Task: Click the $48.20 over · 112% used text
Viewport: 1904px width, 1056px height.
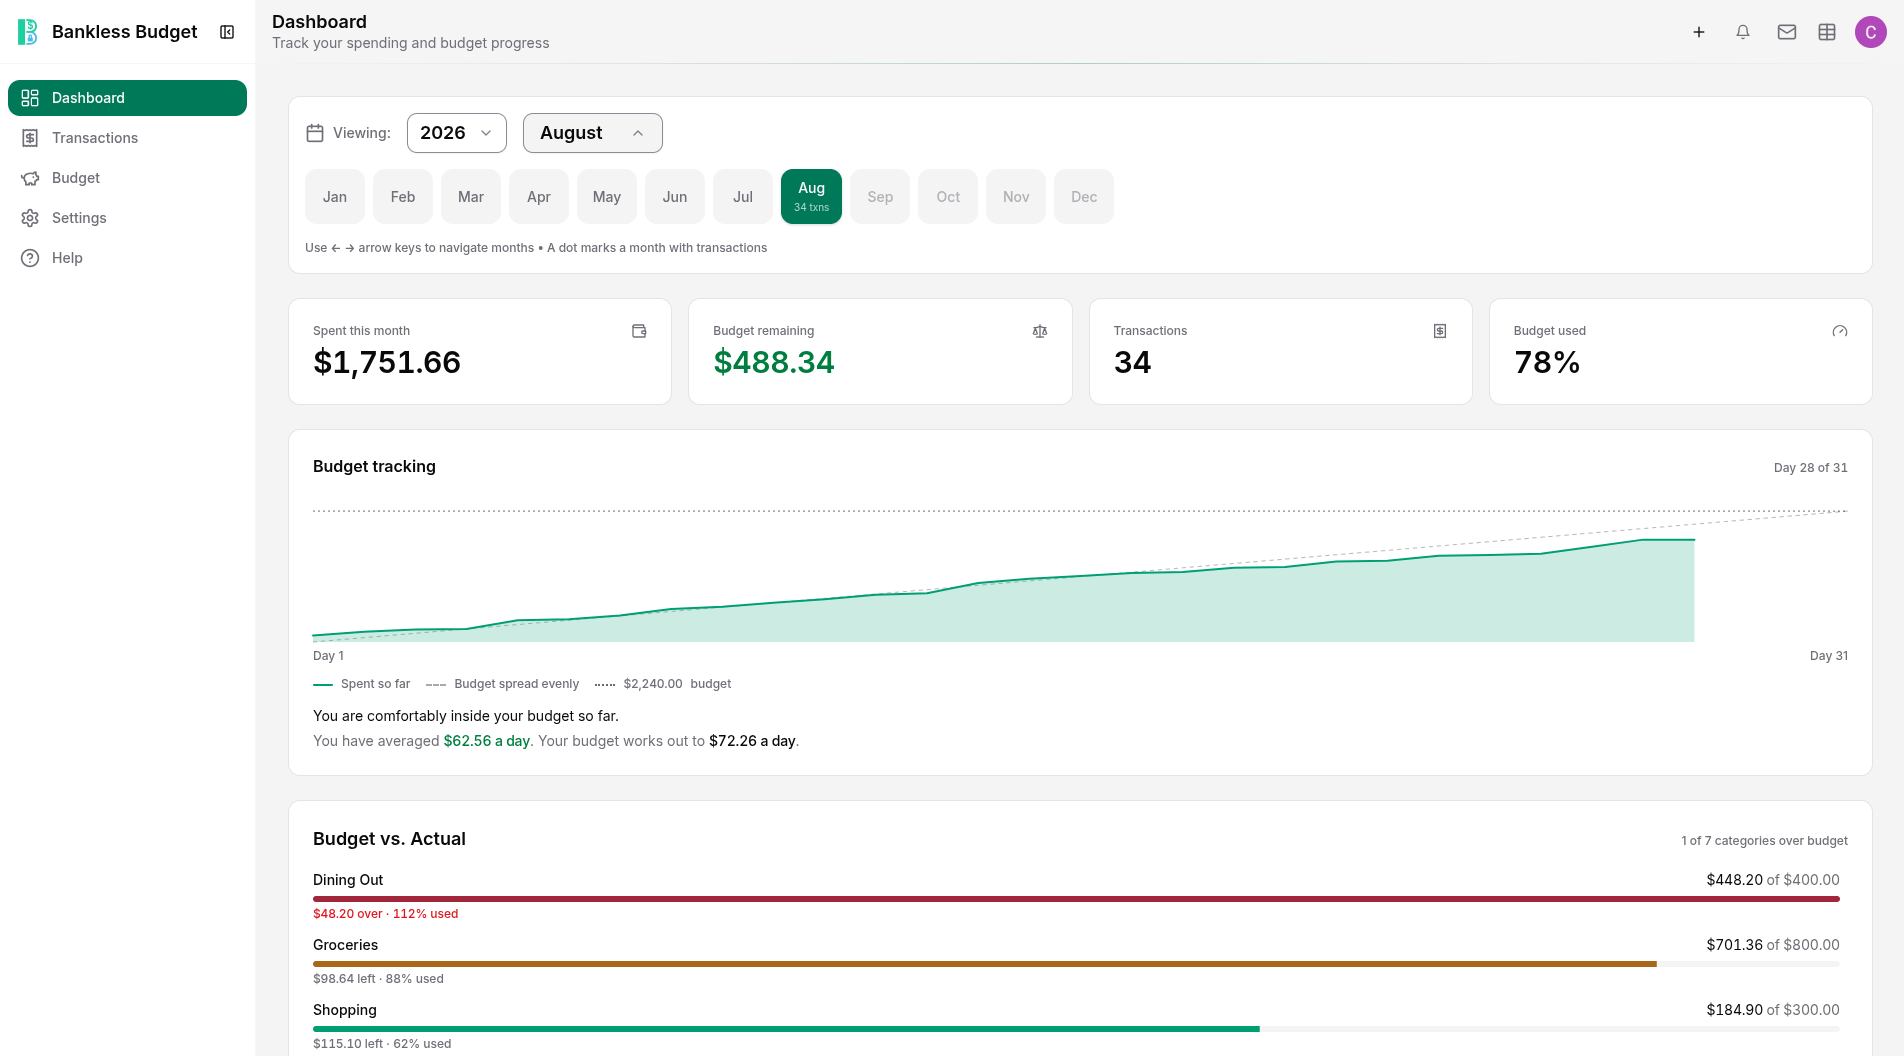Action: click(386, 914)
